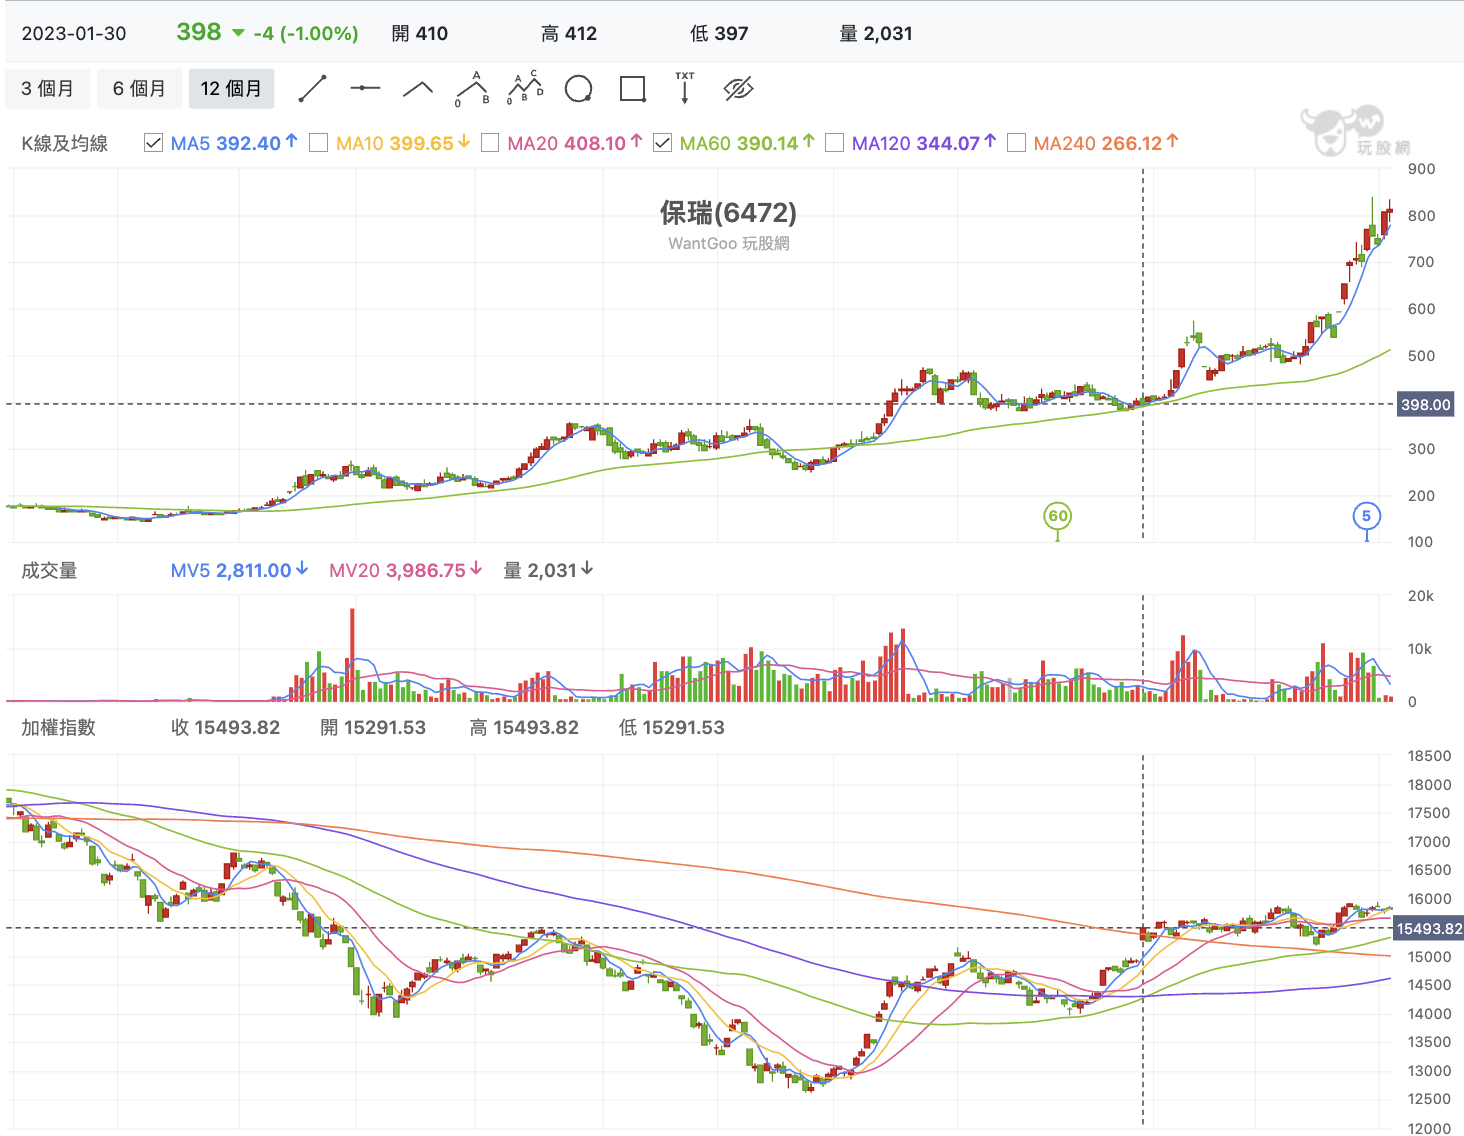Click the MA20 408.10 value label

pos(574,143)
